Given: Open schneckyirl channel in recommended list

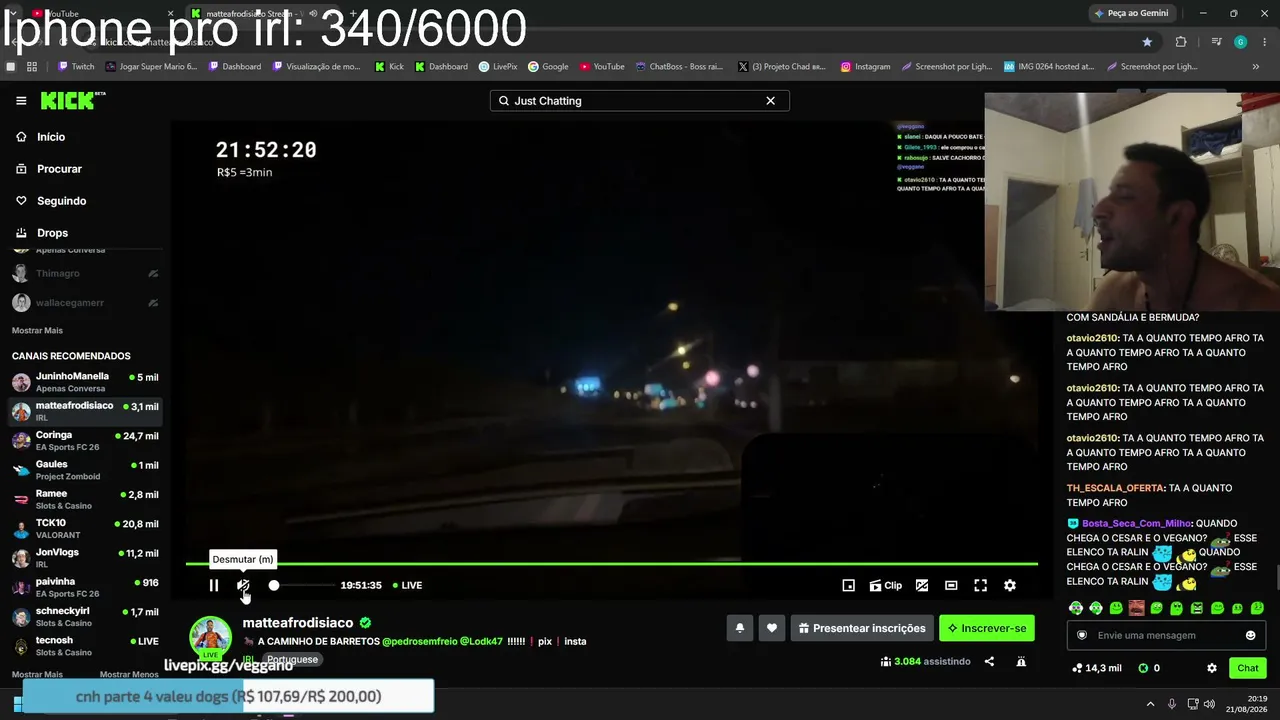Looking at the screenshot, I should 85,616.
